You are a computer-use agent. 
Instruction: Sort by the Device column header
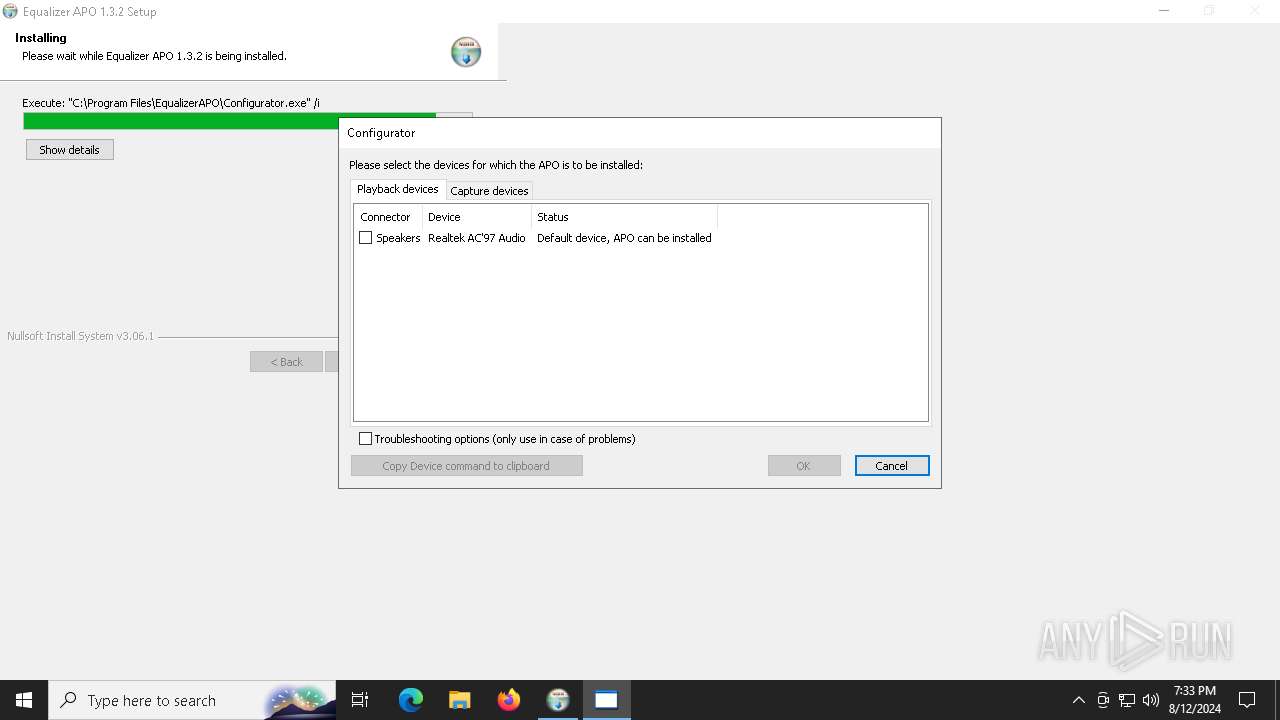[x=477, y=217]
